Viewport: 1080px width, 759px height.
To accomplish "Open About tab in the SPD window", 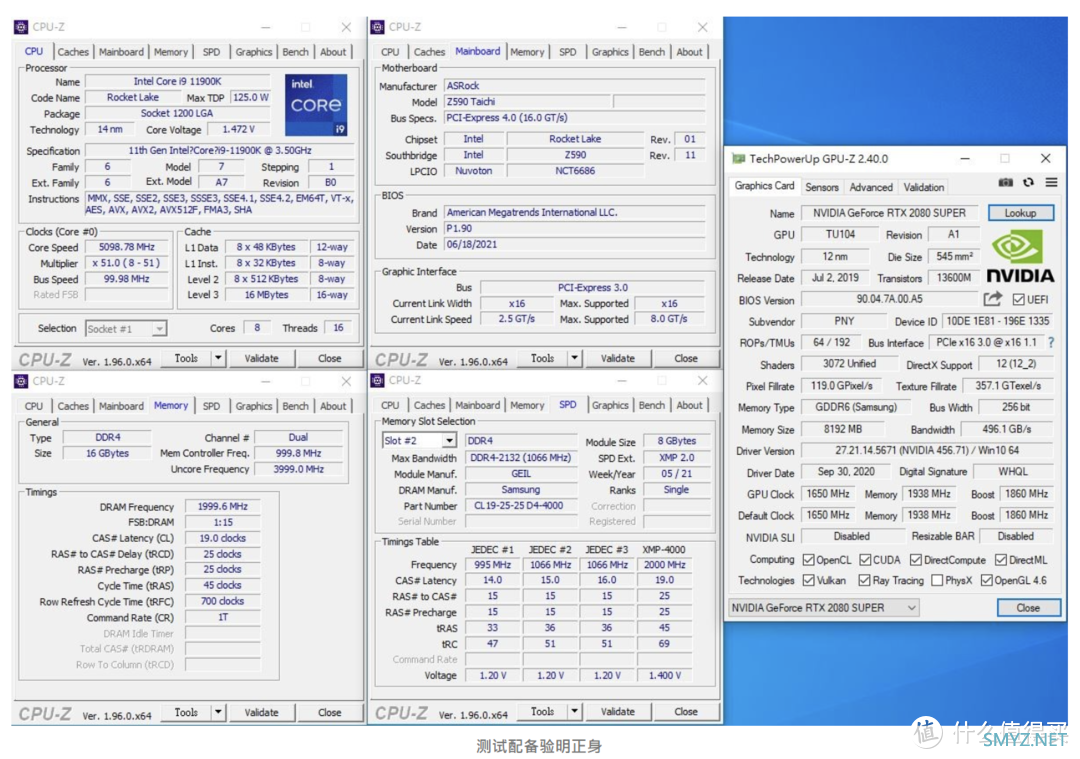I will [689, 405].
